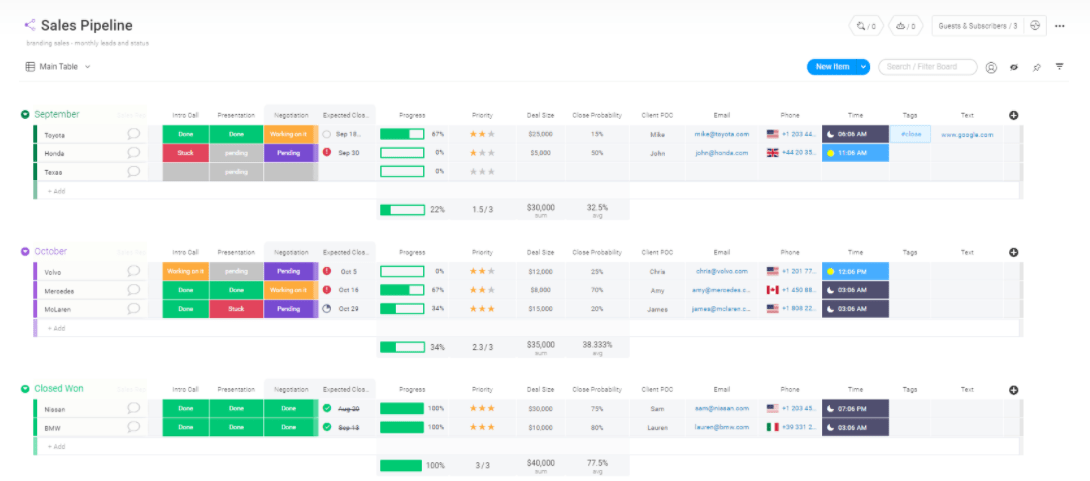The height and width of the screenshot is (481, 1090).
Task: Click the Search / Filter Board field
Action: pyautogui.click(x=927, y=67)
